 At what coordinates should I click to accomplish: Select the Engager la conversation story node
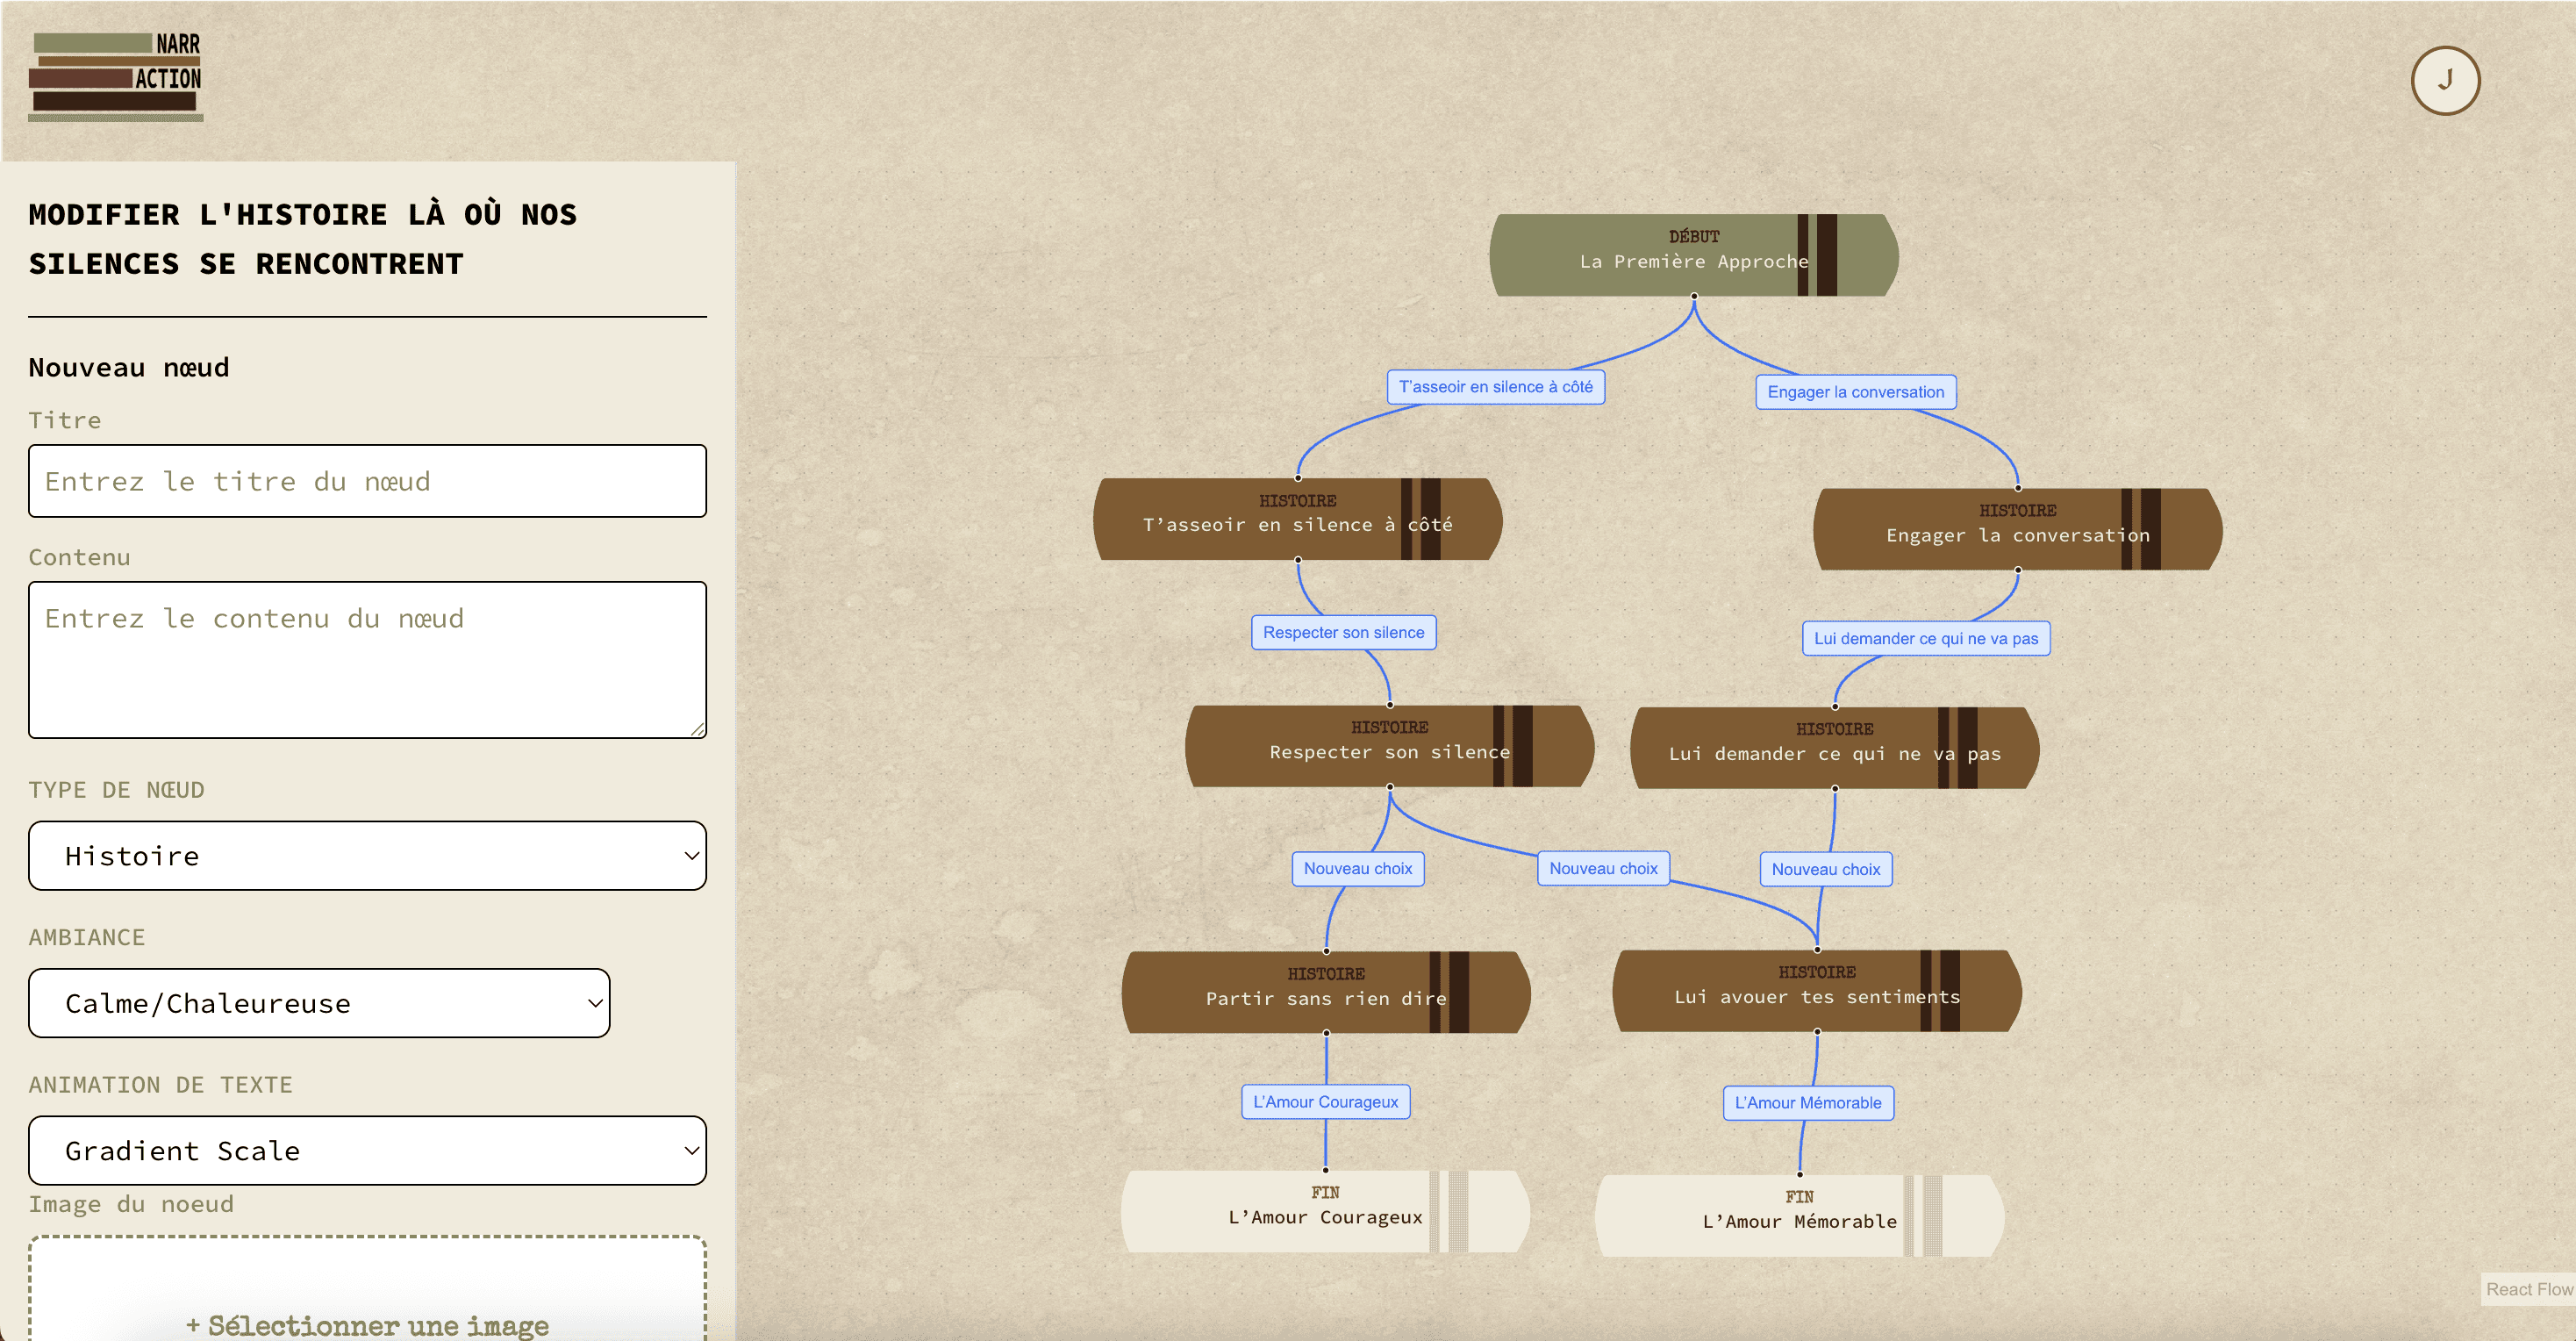(x=2016, y=529)
